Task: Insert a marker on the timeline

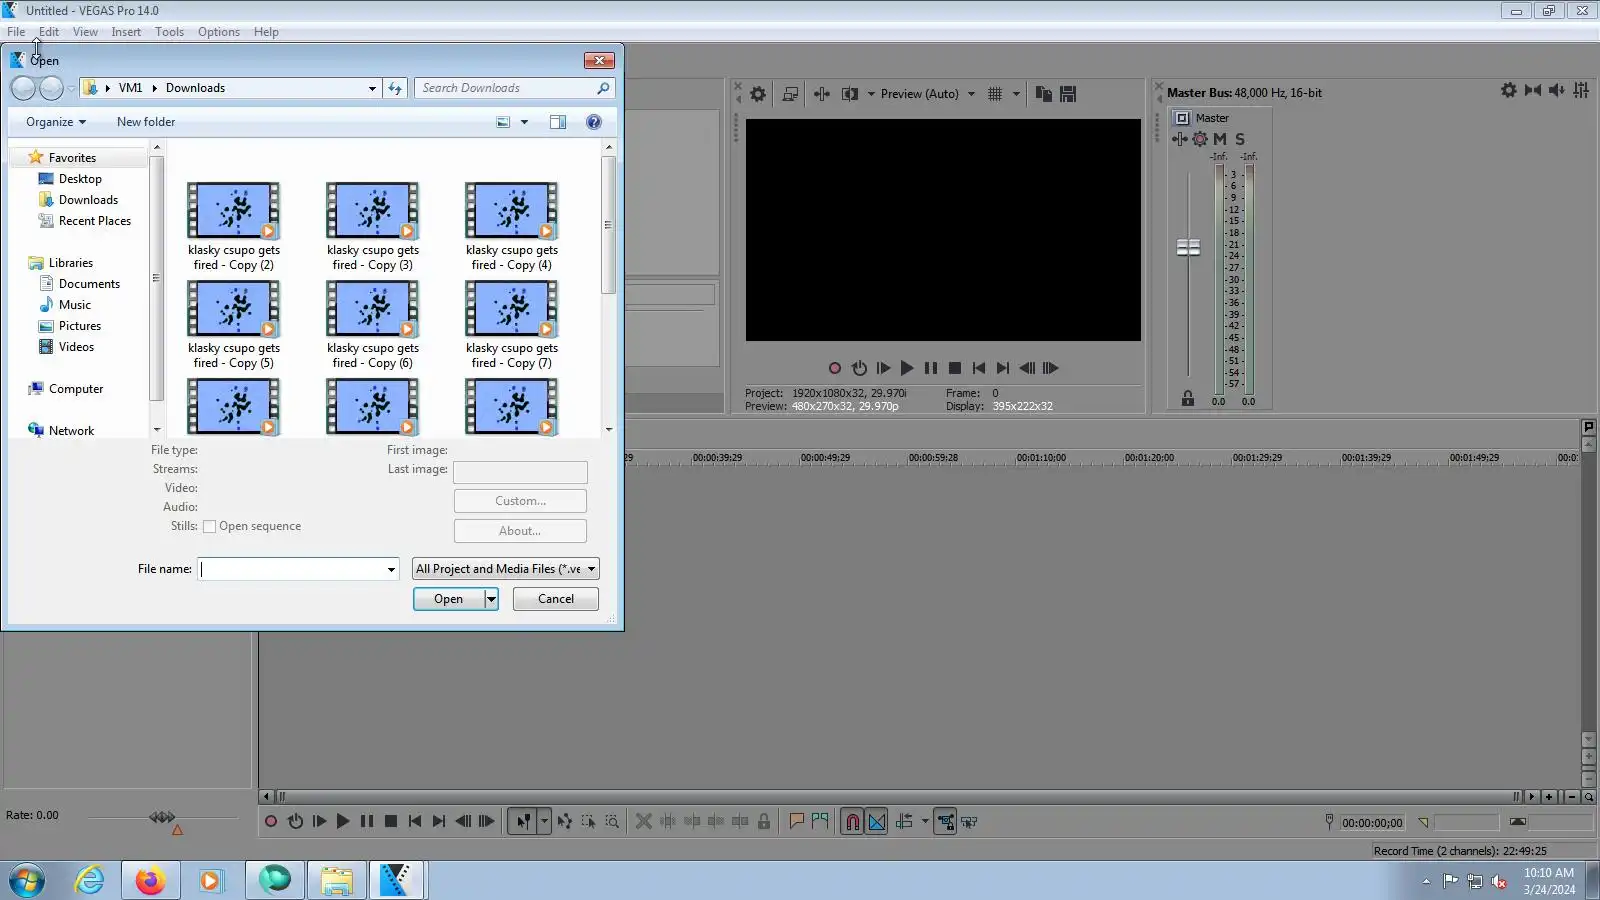Action: click(x=796, y=822)
